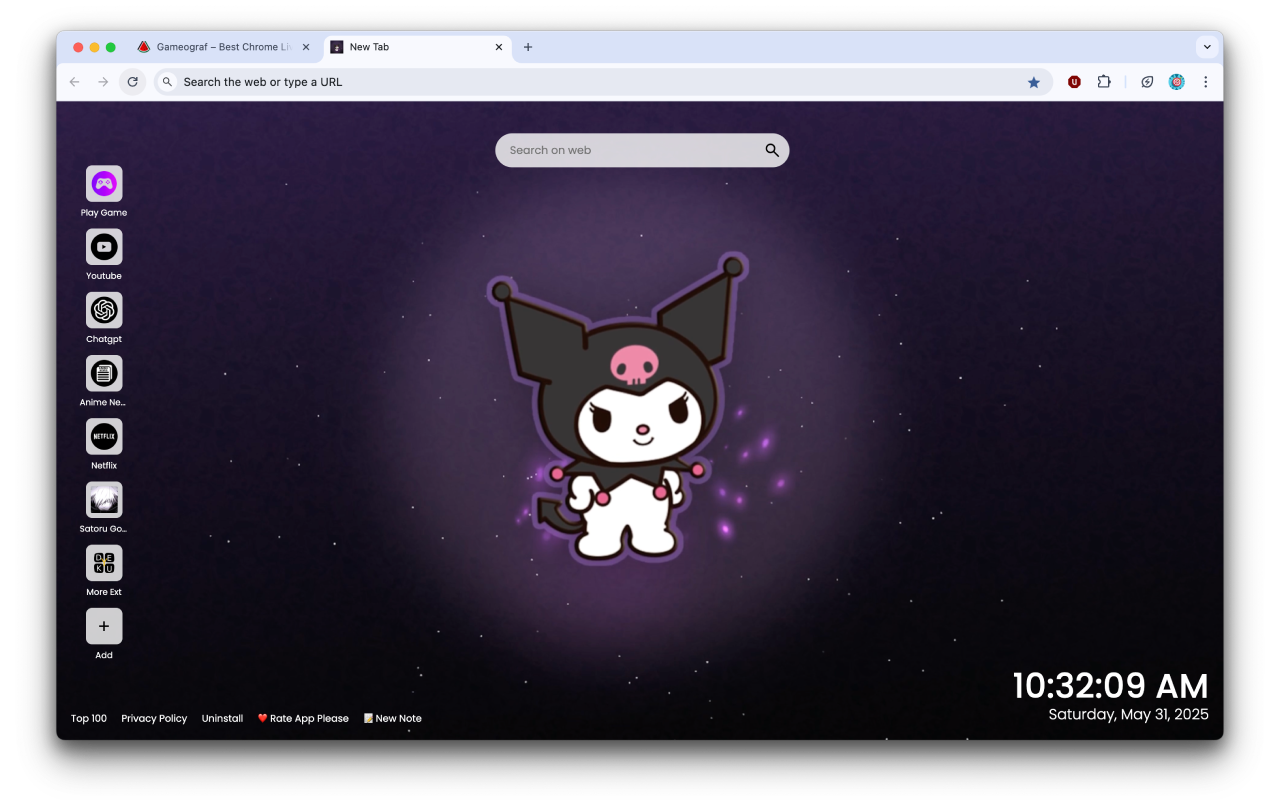Open the Netflix shortcut icon

pos(104,437)
